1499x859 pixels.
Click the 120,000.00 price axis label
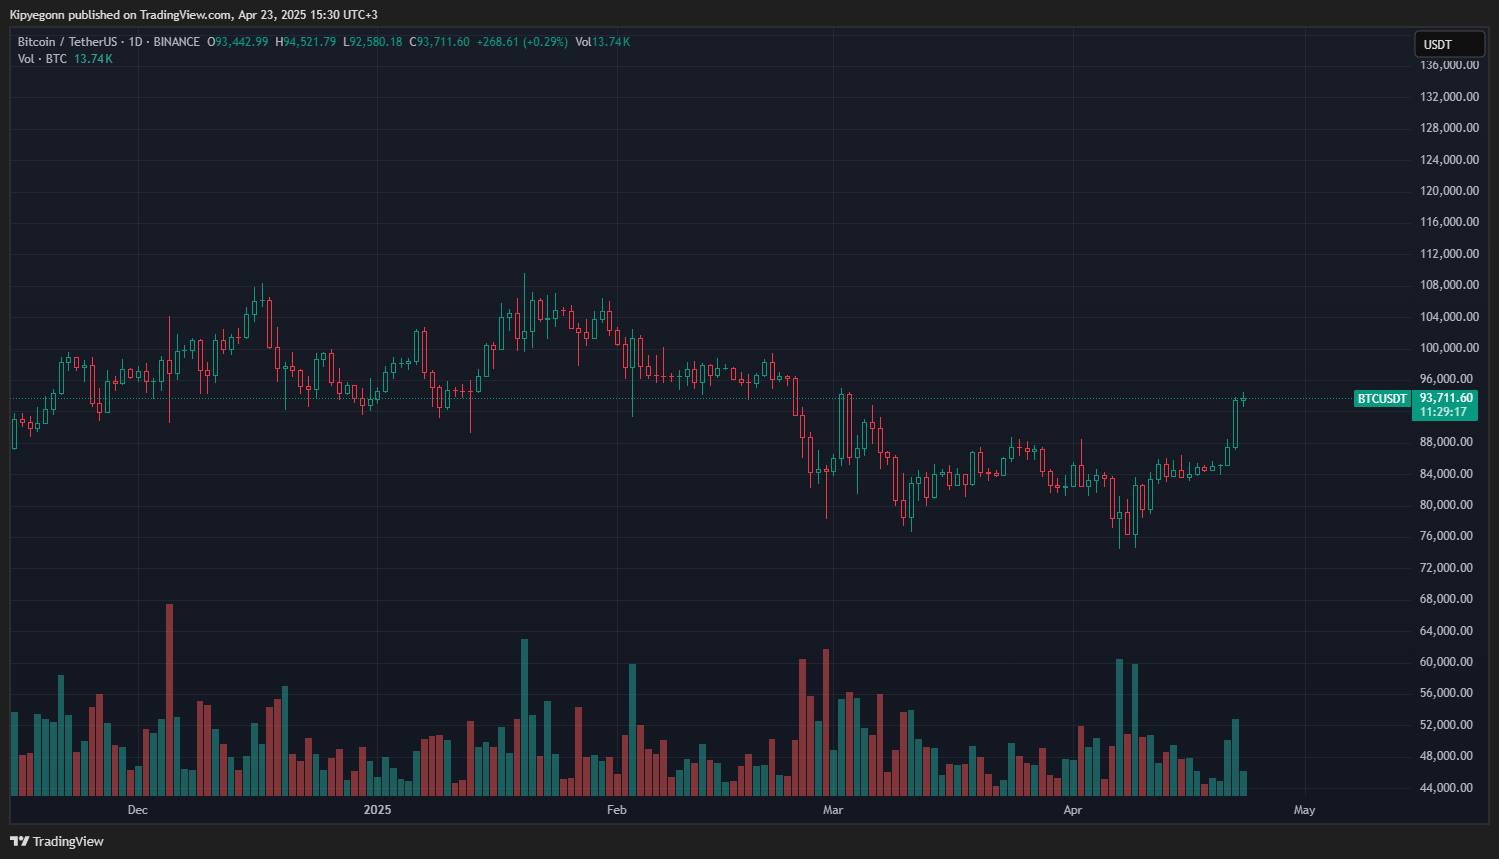[1449, 191]
